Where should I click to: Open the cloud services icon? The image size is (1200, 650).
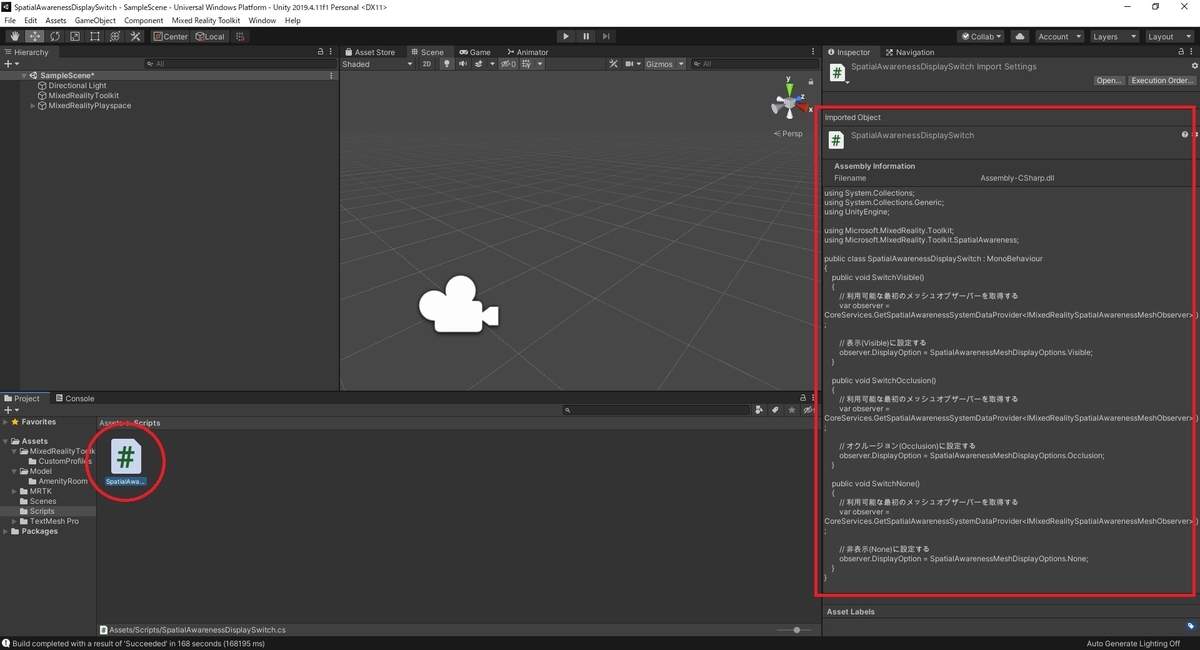tap(1019, 36)
